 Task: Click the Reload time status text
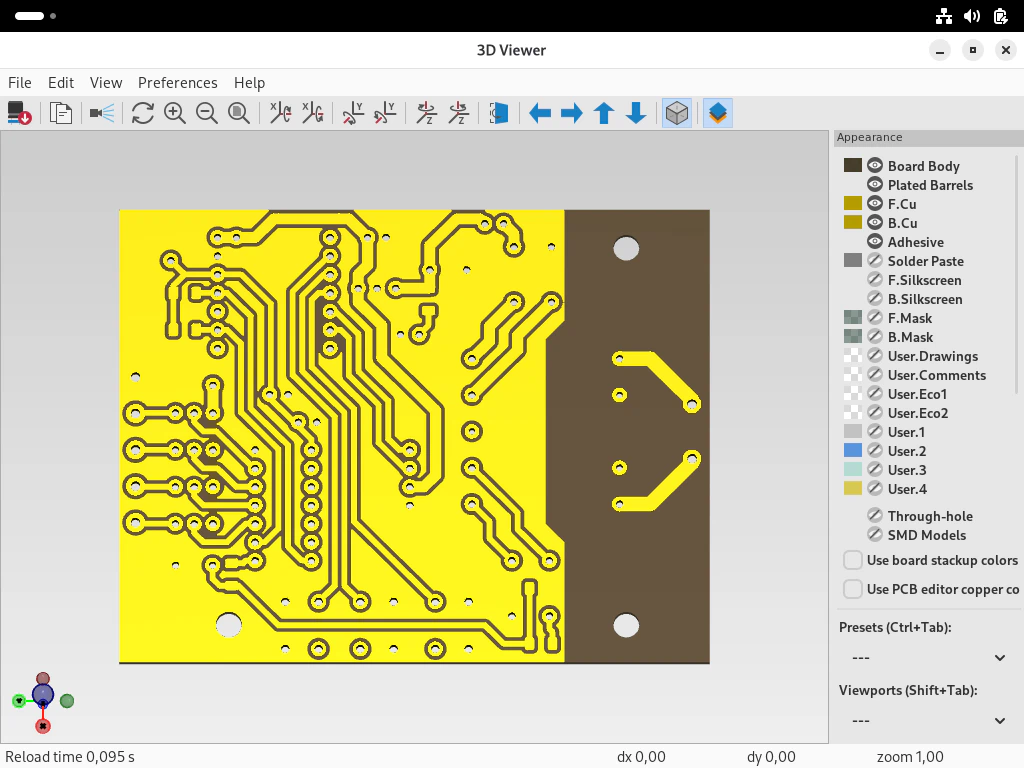[70, 757]
